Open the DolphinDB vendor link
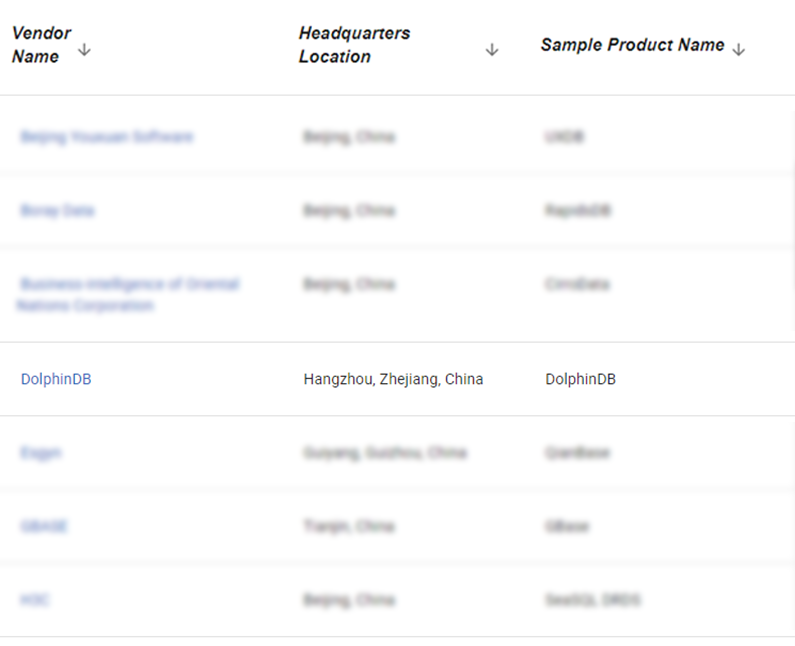The height and width of the screenshot is (646, 795). point(56,379)
